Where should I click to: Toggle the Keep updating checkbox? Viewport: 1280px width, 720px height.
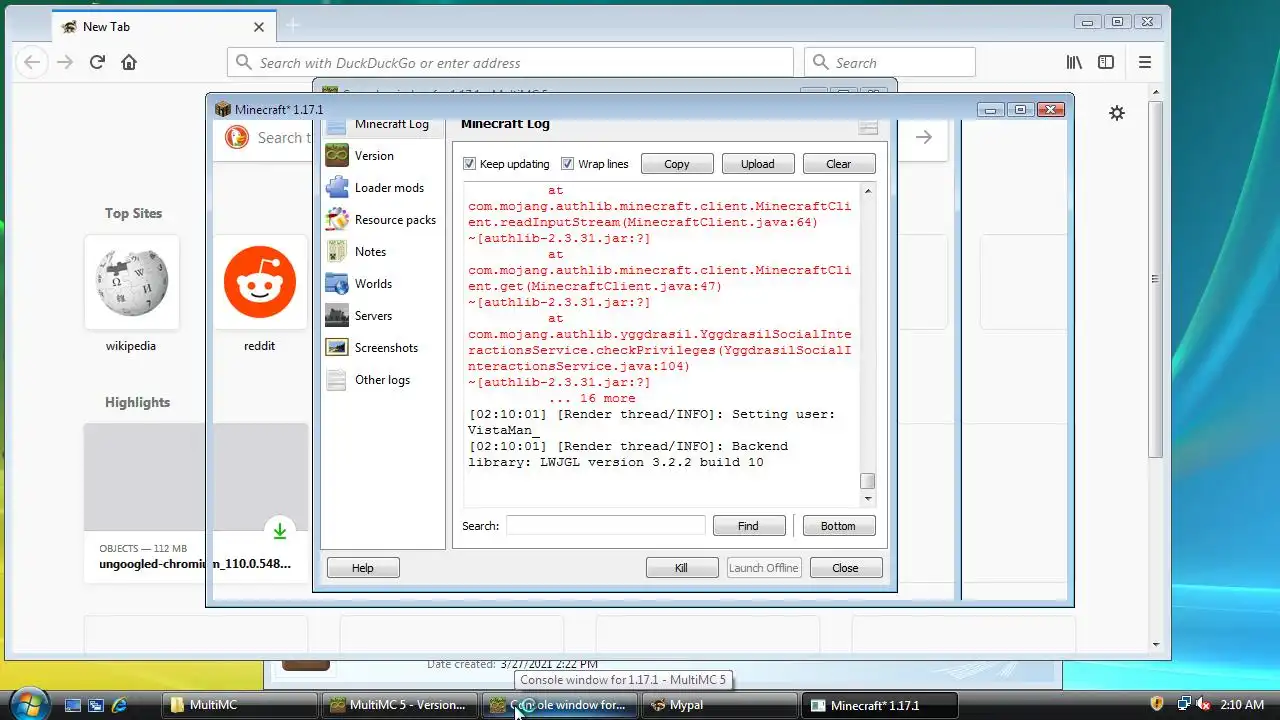(x=469, y=164)
